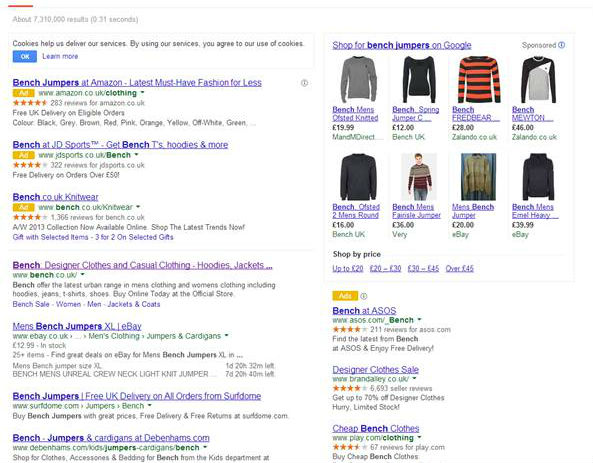Expand dropdown arrow beside ebay.co.uk breadcrumb

[x=227, y=335]
